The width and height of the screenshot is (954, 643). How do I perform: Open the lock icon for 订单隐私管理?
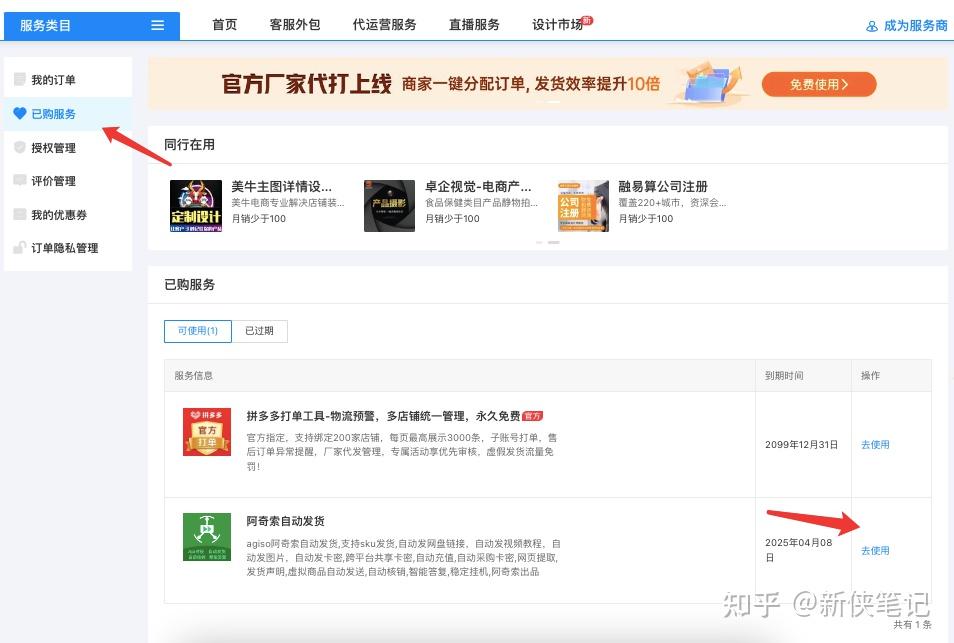[x=19, y=248]
